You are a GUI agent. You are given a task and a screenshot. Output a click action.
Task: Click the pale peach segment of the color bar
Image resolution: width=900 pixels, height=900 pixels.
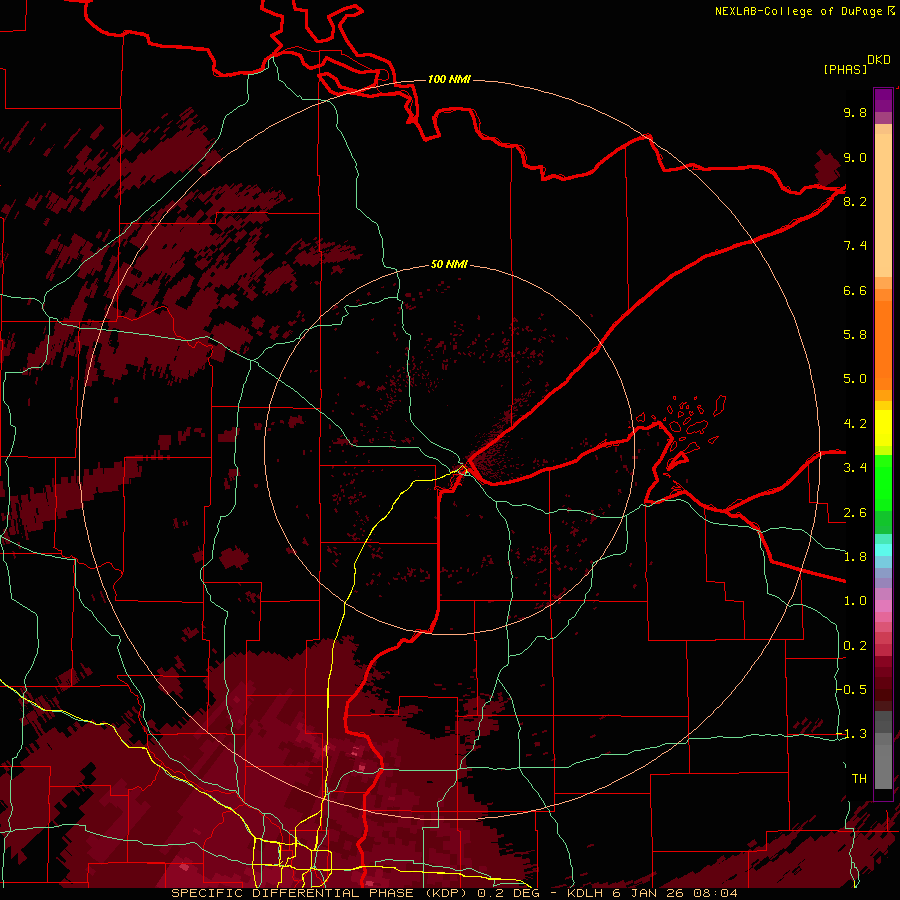tap(883, 205)
